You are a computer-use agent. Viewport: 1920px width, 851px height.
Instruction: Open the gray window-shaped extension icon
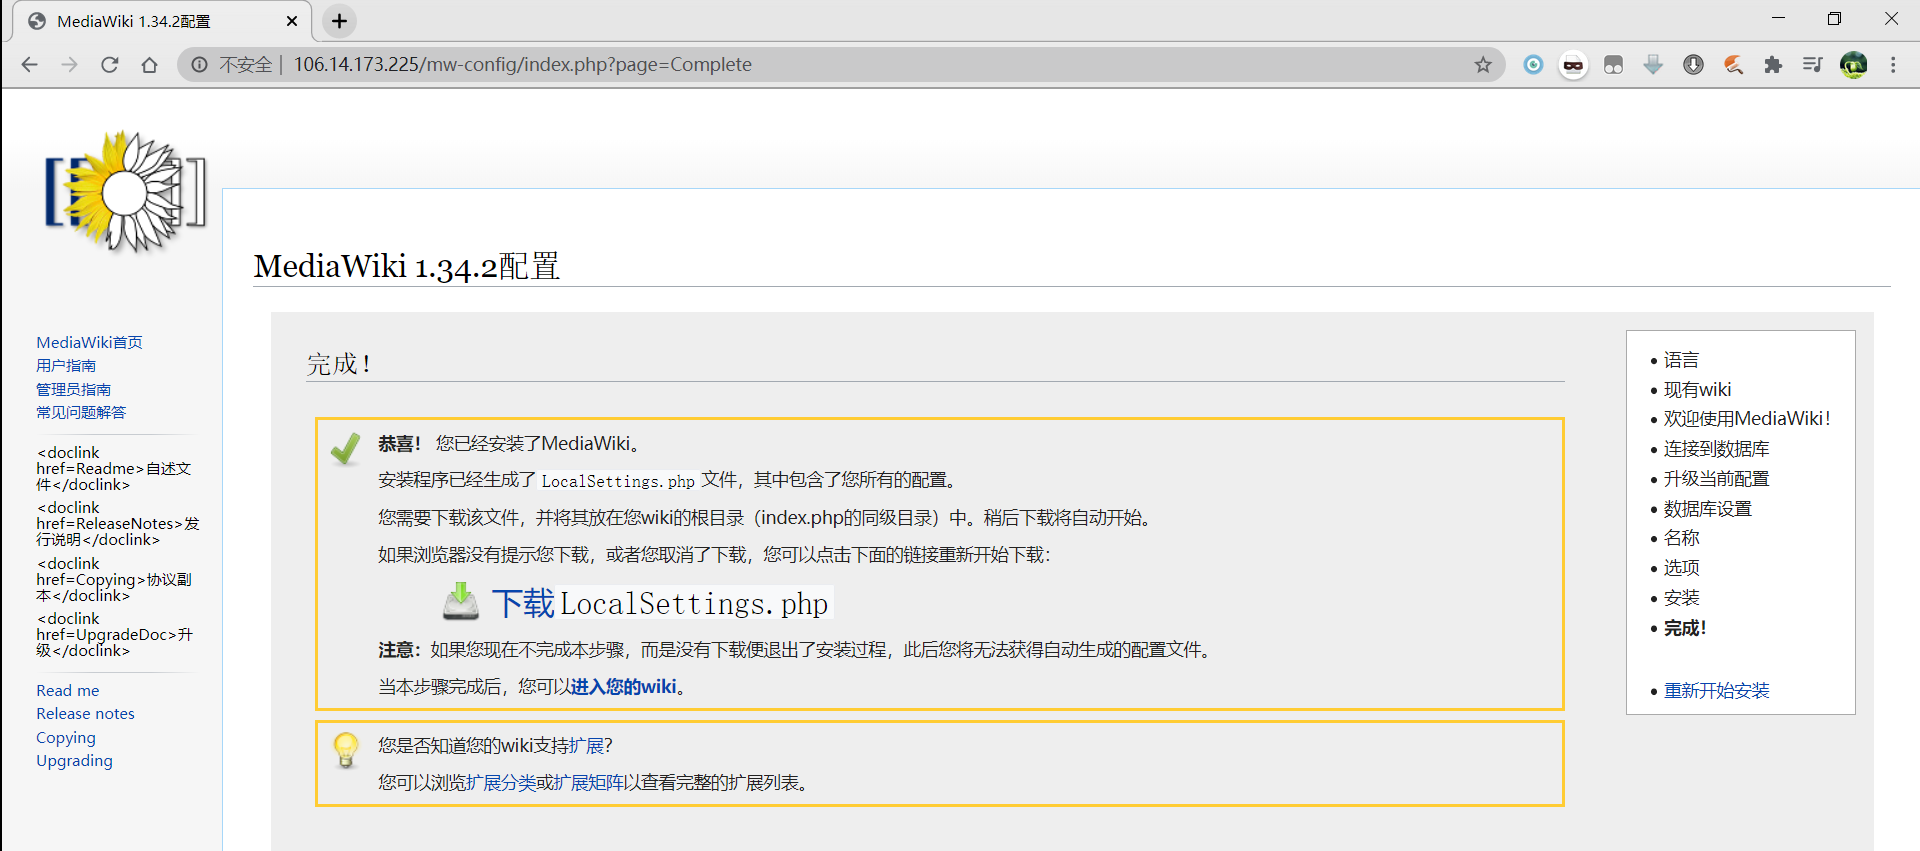1613,65
